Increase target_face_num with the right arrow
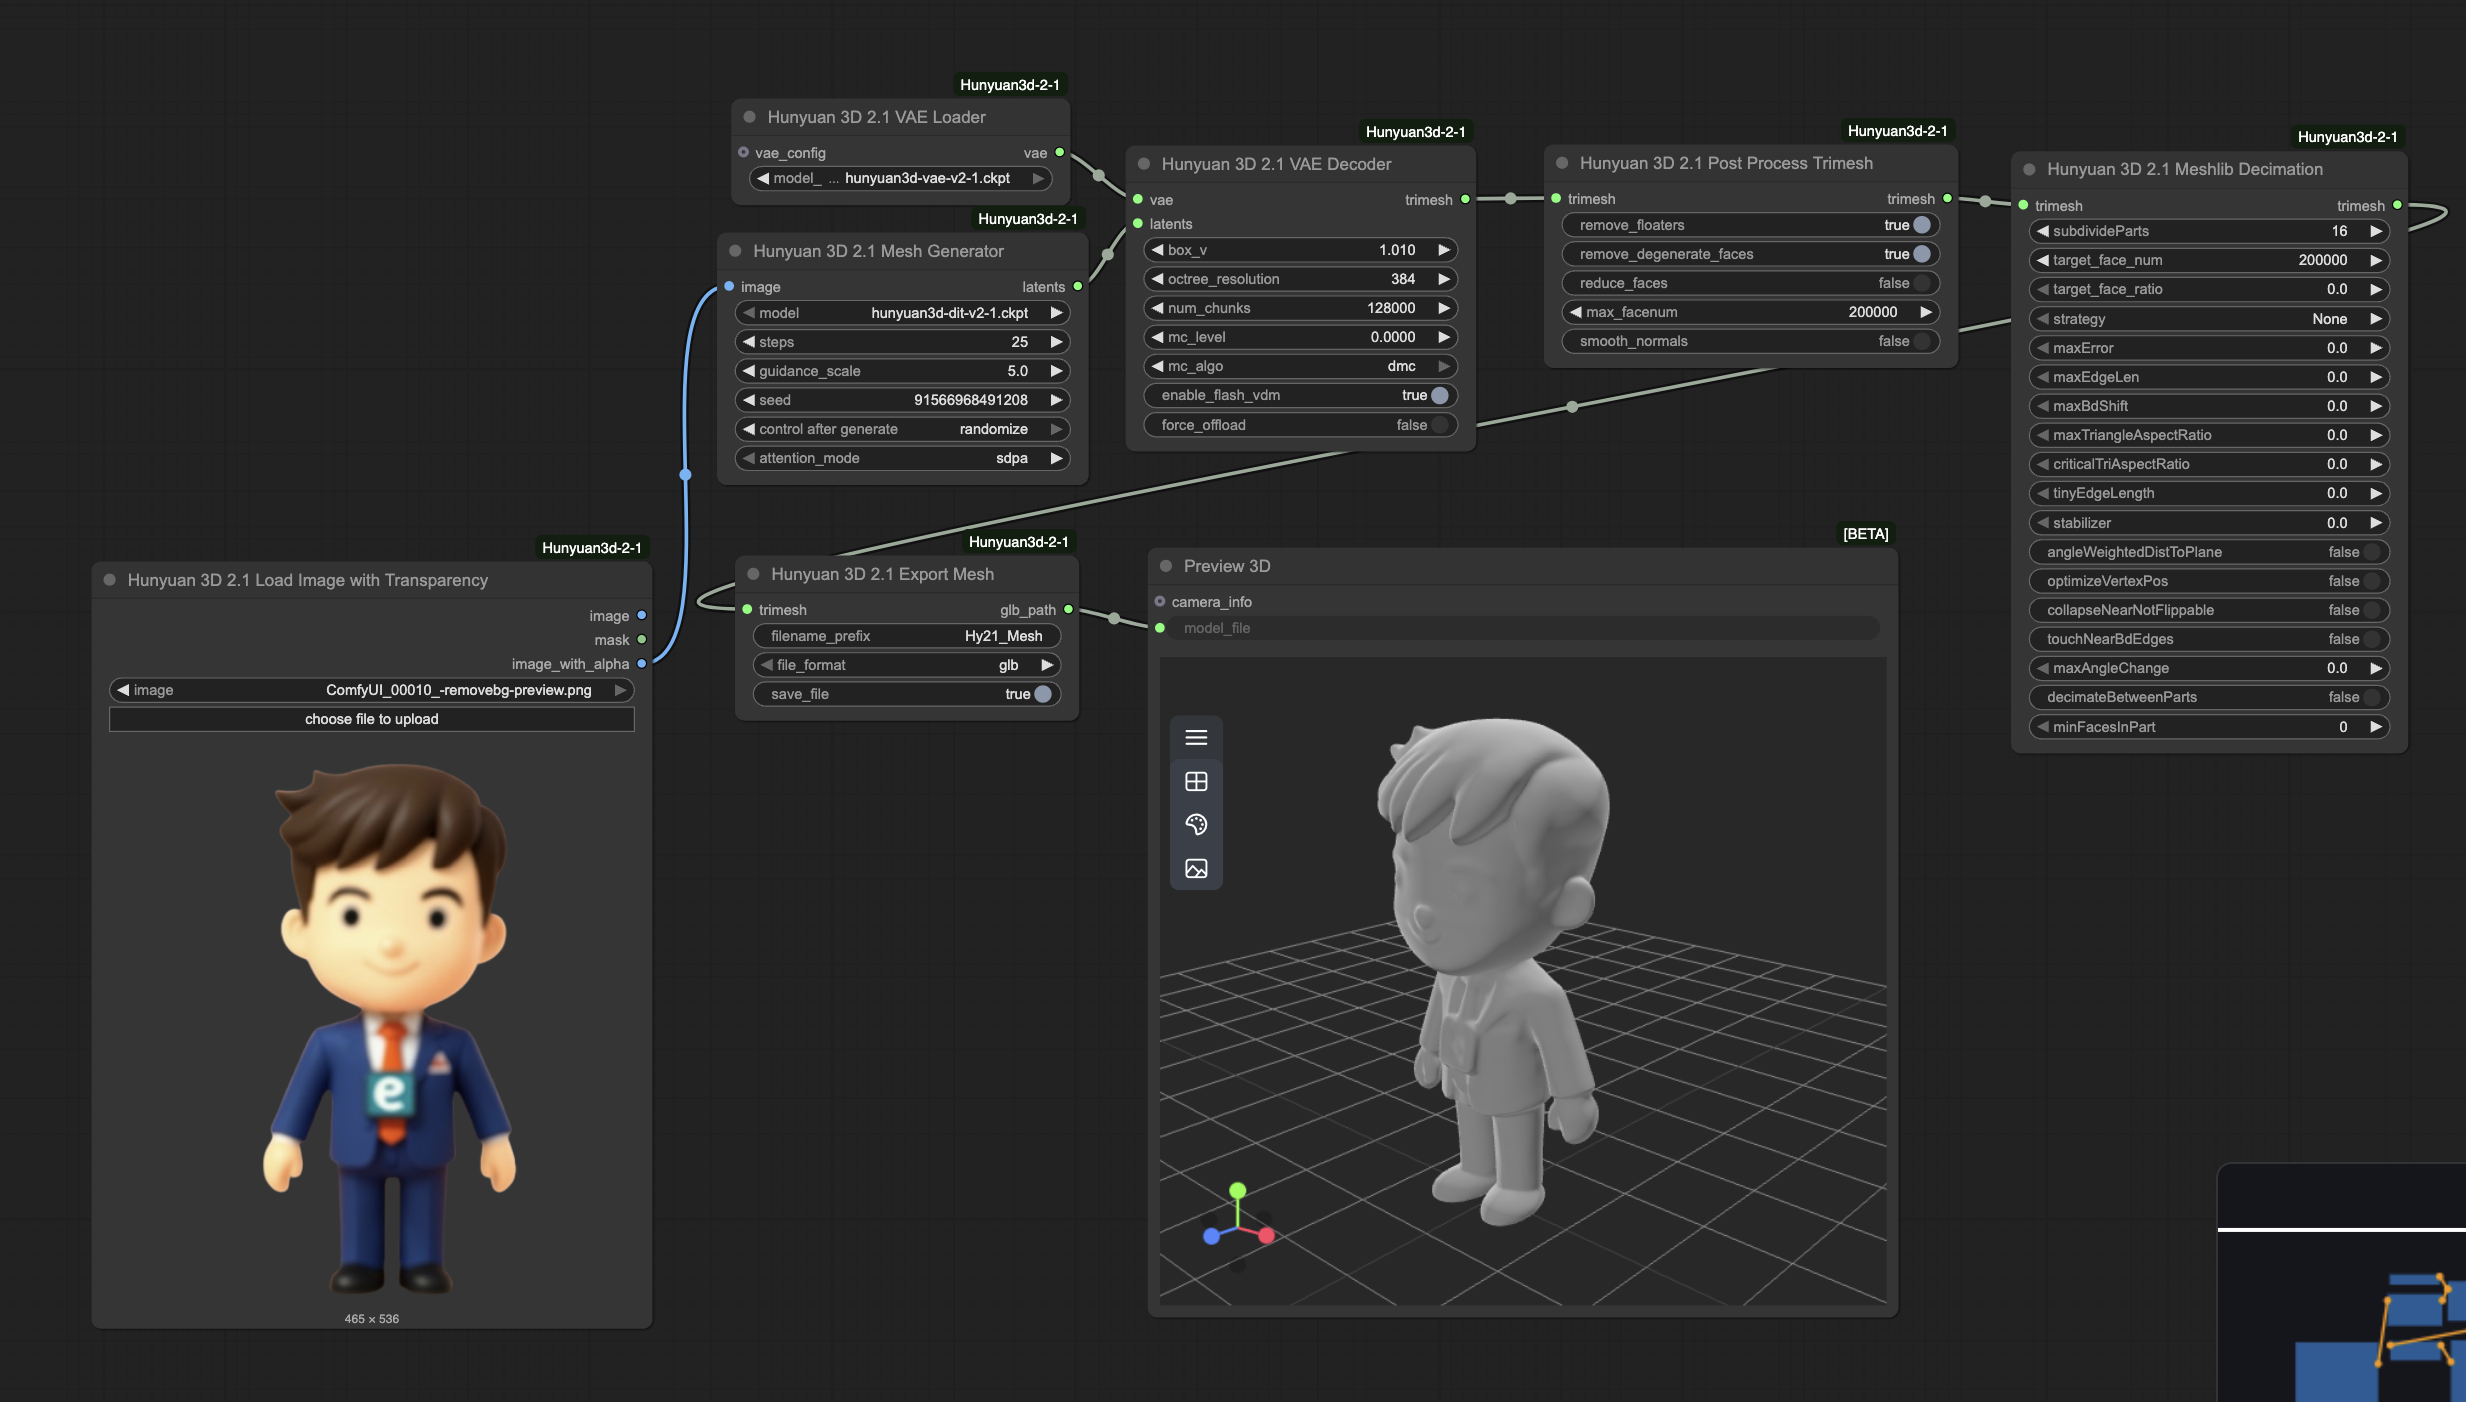The width and height of the screenshot is (2466, 1402). click(x=2375, y=260)
